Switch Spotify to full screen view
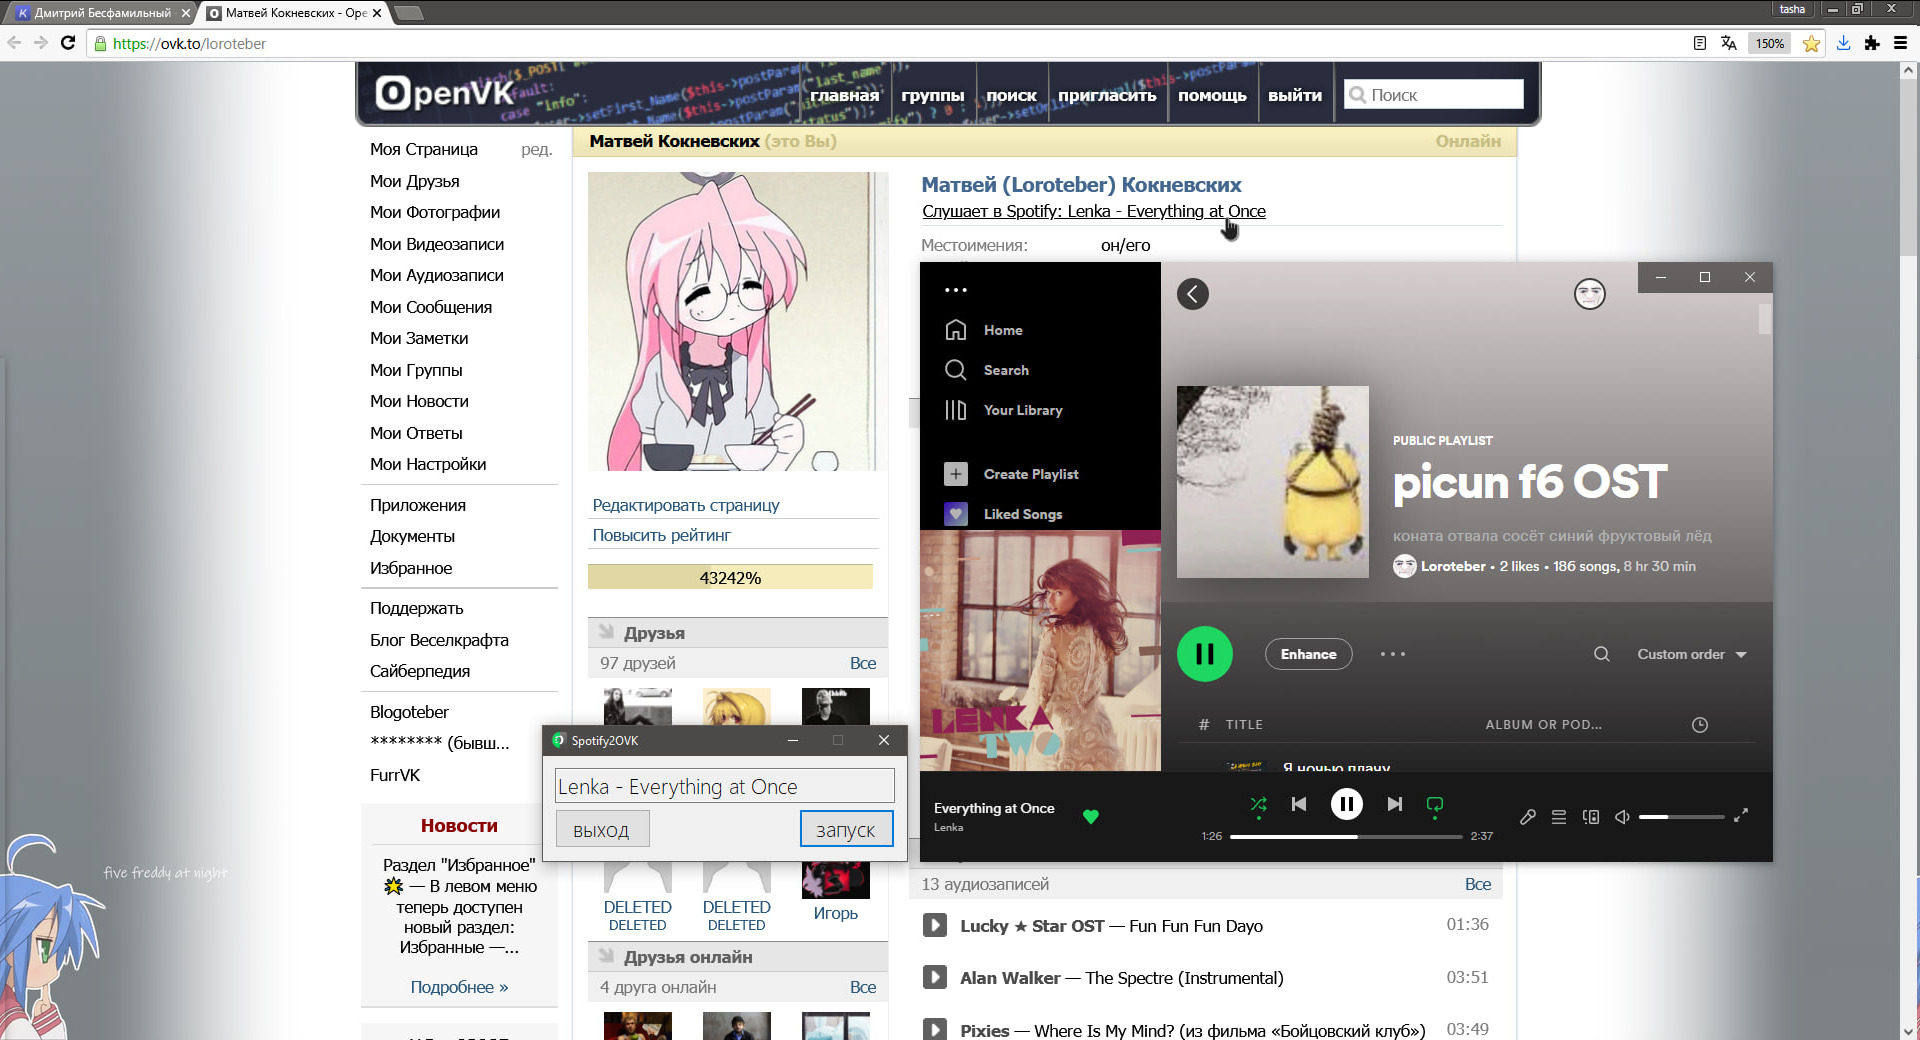 [x=1741, y=816]
